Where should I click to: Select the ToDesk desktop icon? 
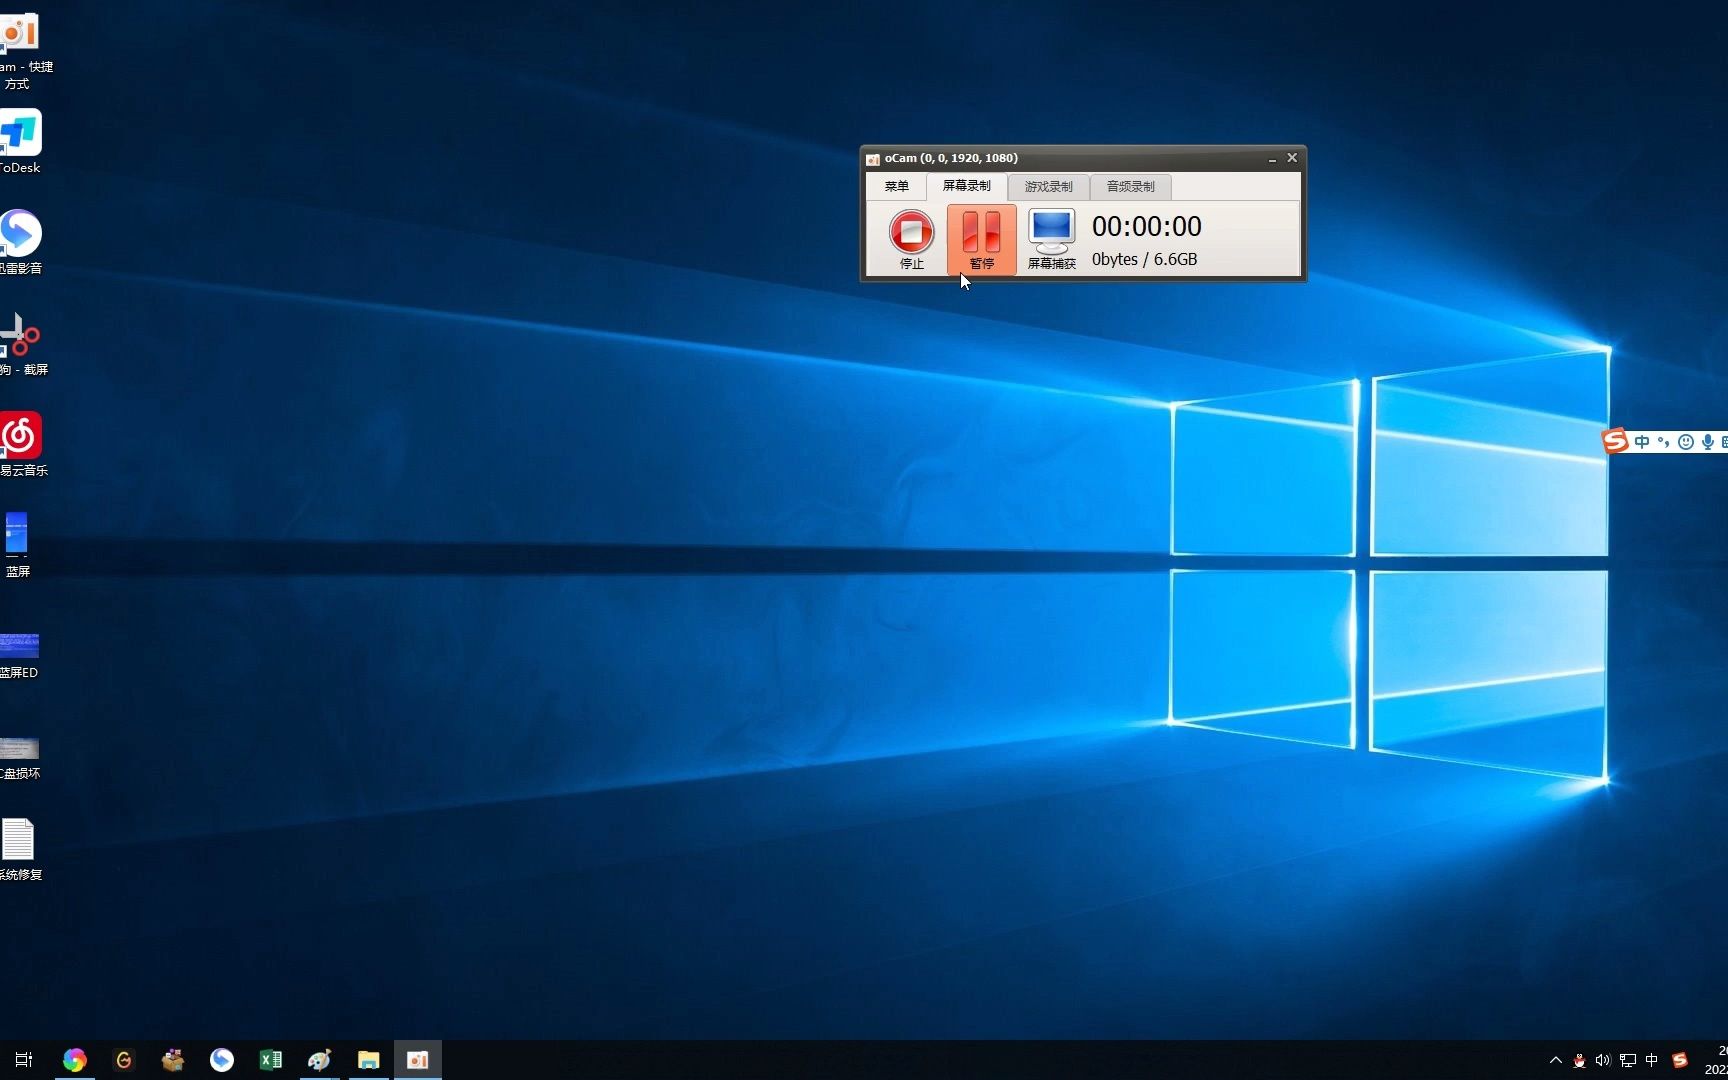pos(20,142)
